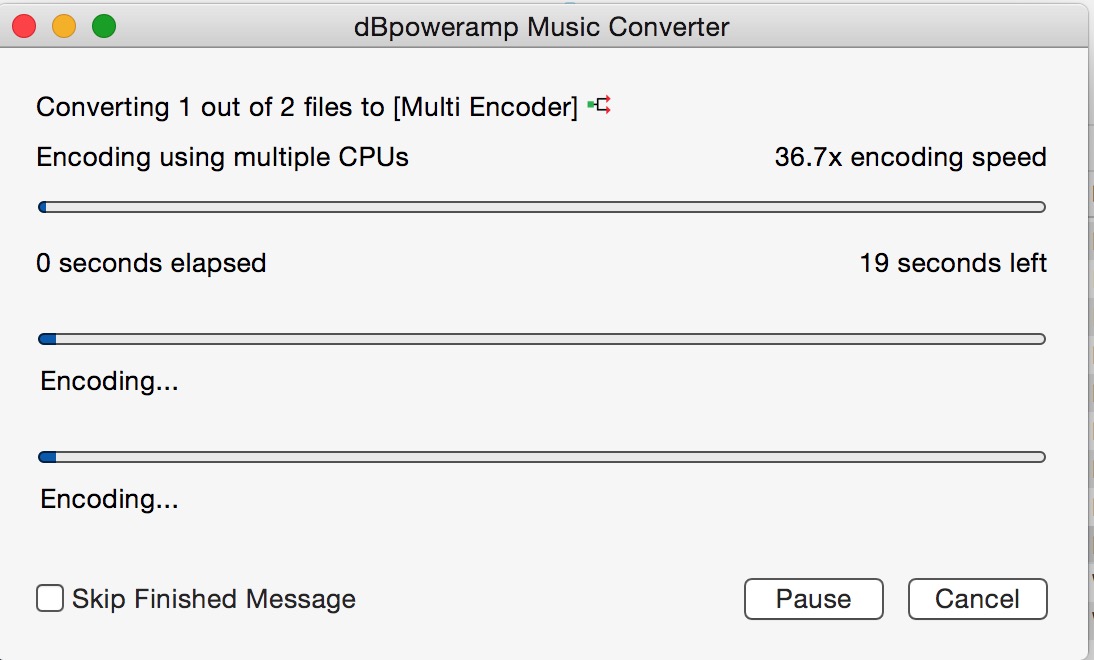The height and width of the screenshot is (660, 1094).
Task: Click the '19 seconds left' label
Action: coord(952,263)
